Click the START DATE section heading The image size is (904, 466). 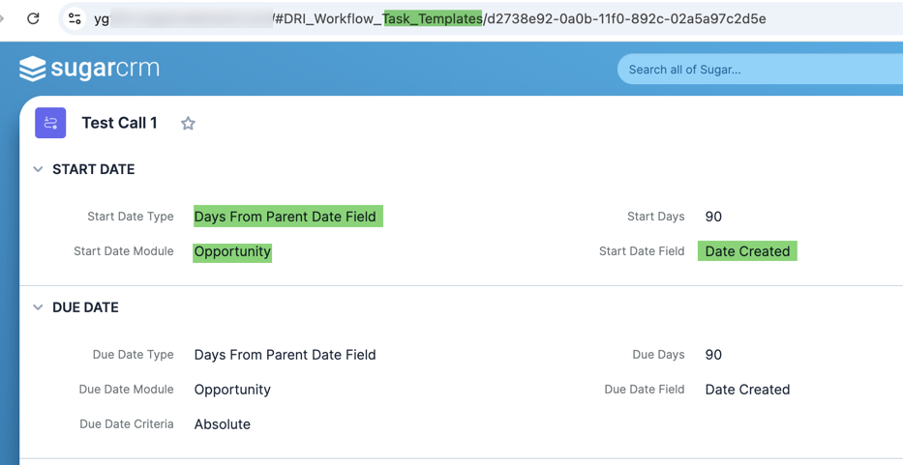pyautogui.click(x=93, y=170)
